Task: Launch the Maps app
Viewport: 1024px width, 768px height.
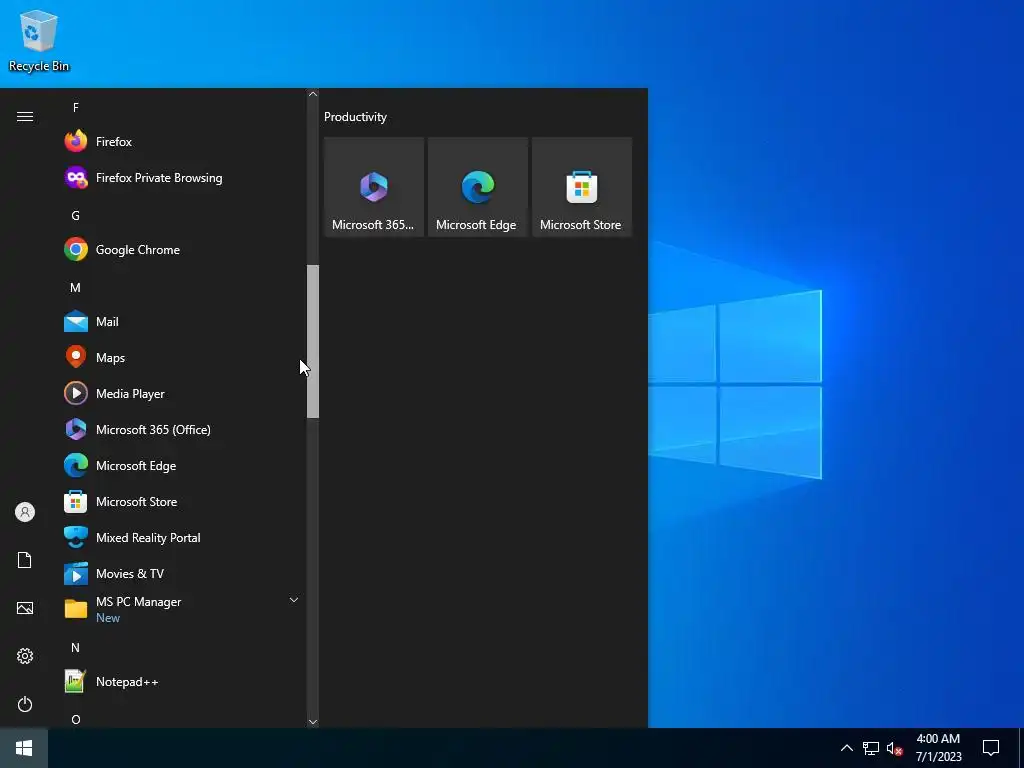Action: point(182,357)
